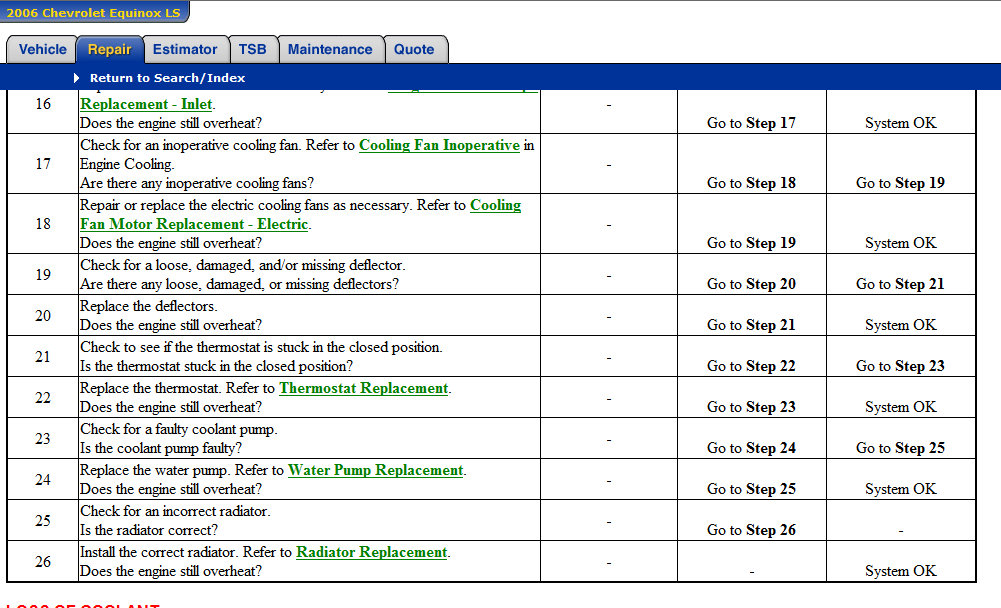Viewport: 1001px width, 608px height.
Task: Click 'Go to Step 25' in row 24
Action: point(751,488)
